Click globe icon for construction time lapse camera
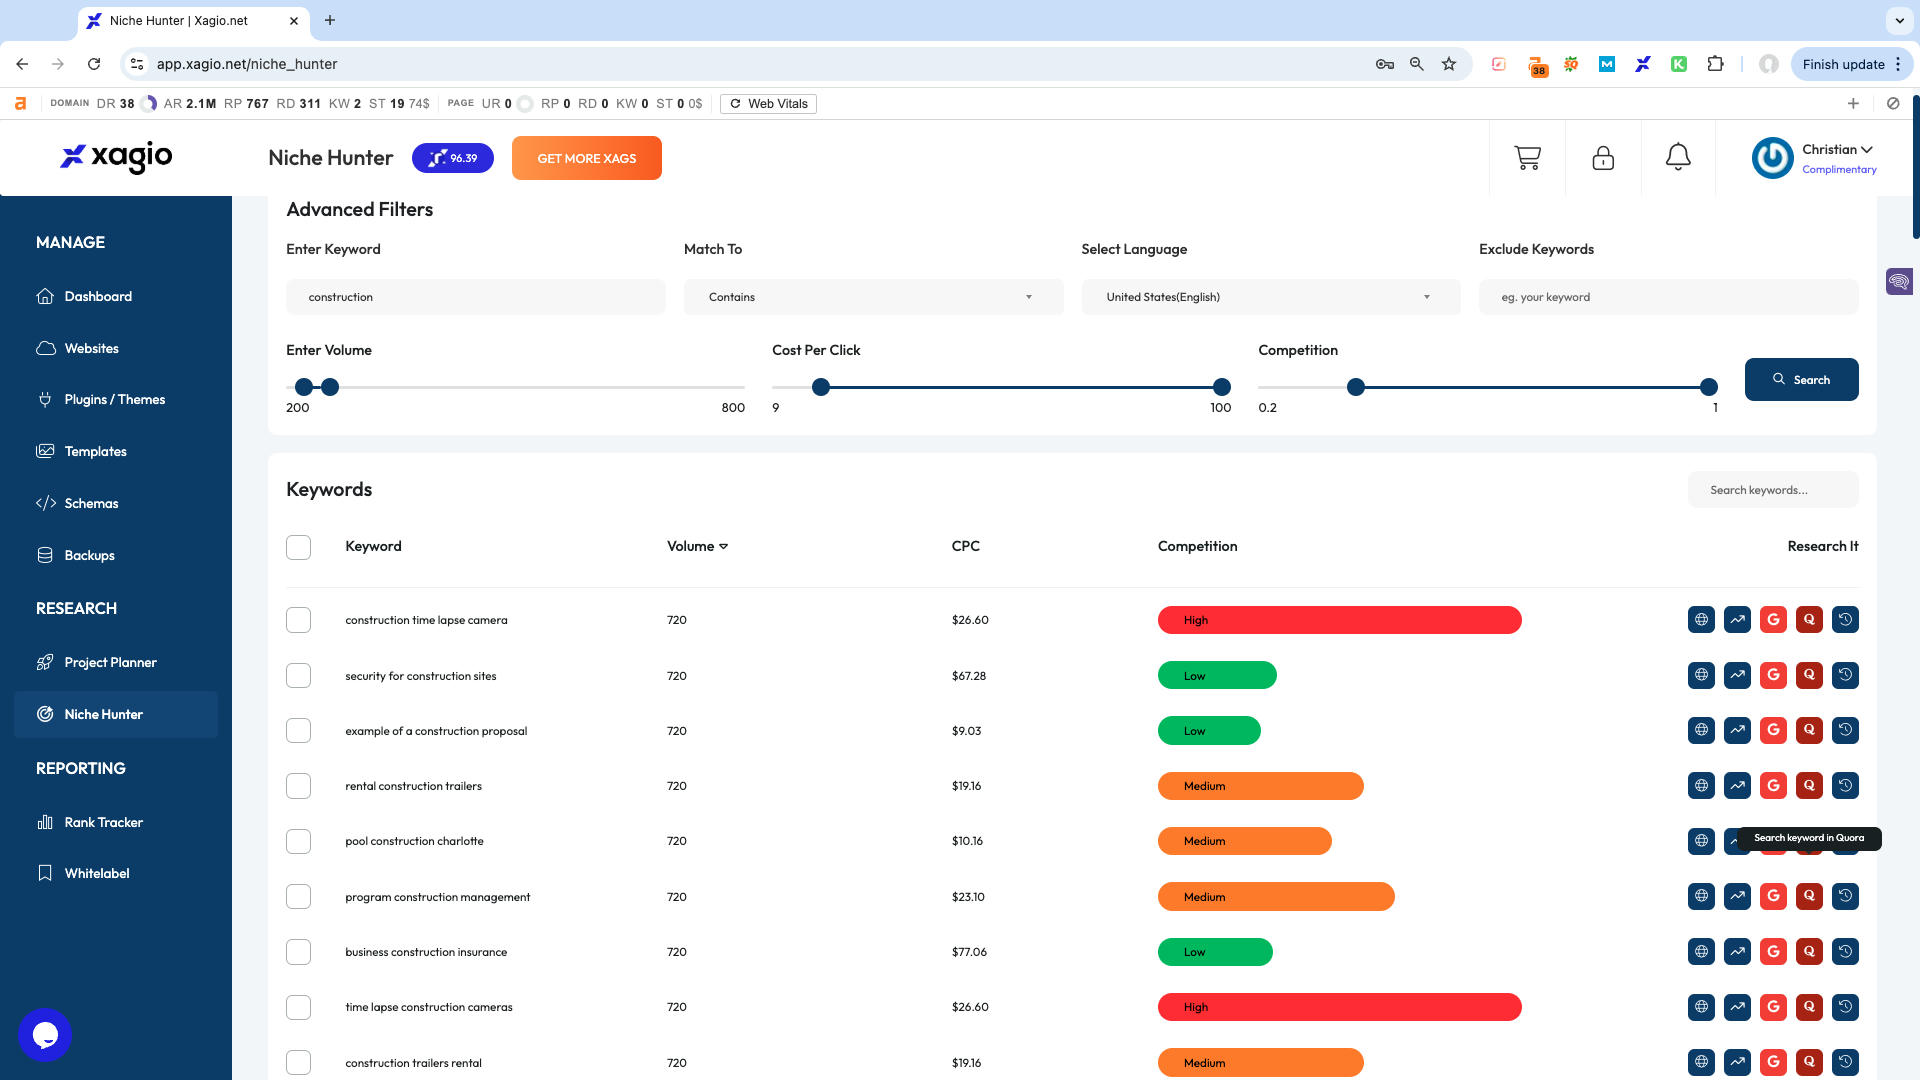1920x1080 pixels. 1701,620
